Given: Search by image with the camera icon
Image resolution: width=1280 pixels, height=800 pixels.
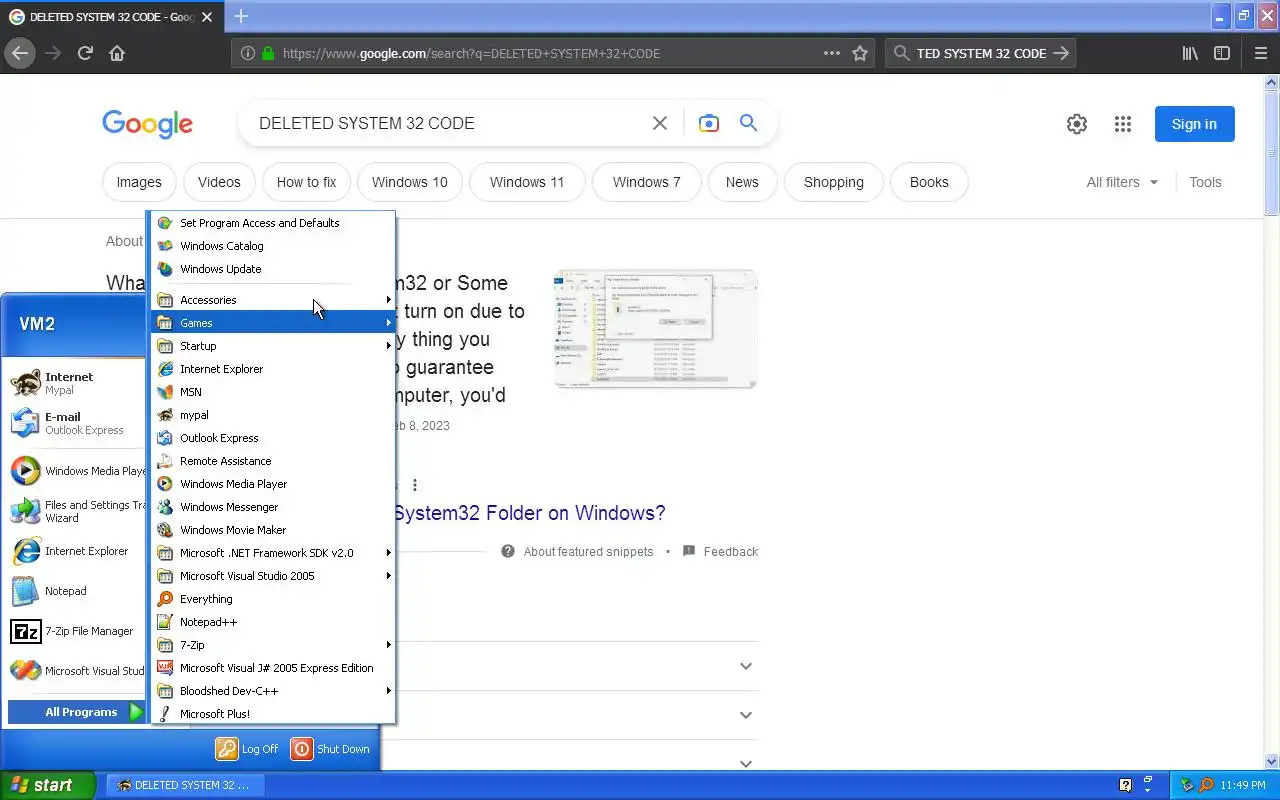Looking at the screenshot, I should pyautogui.click(x=708, y=123).
